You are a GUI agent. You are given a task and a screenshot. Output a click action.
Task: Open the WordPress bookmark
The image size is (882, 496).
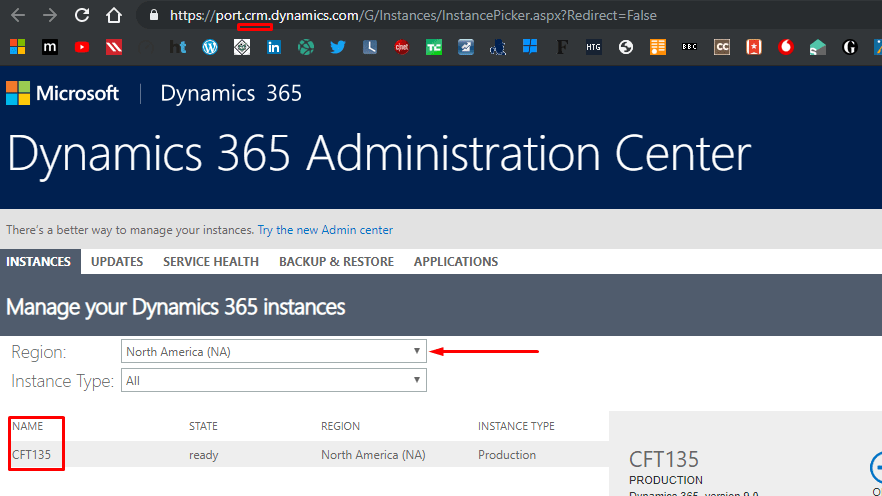[210, 47]
